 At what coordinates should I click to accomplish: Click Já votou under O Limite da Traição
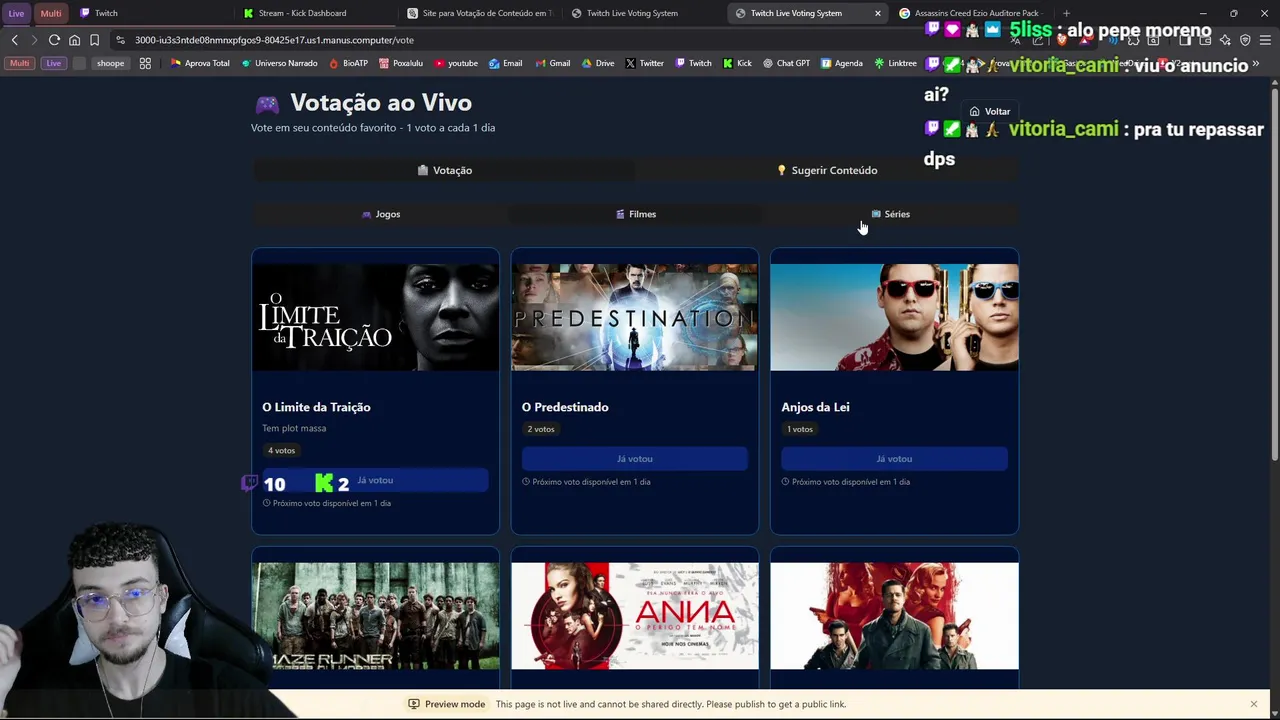[x=375, y=480]
